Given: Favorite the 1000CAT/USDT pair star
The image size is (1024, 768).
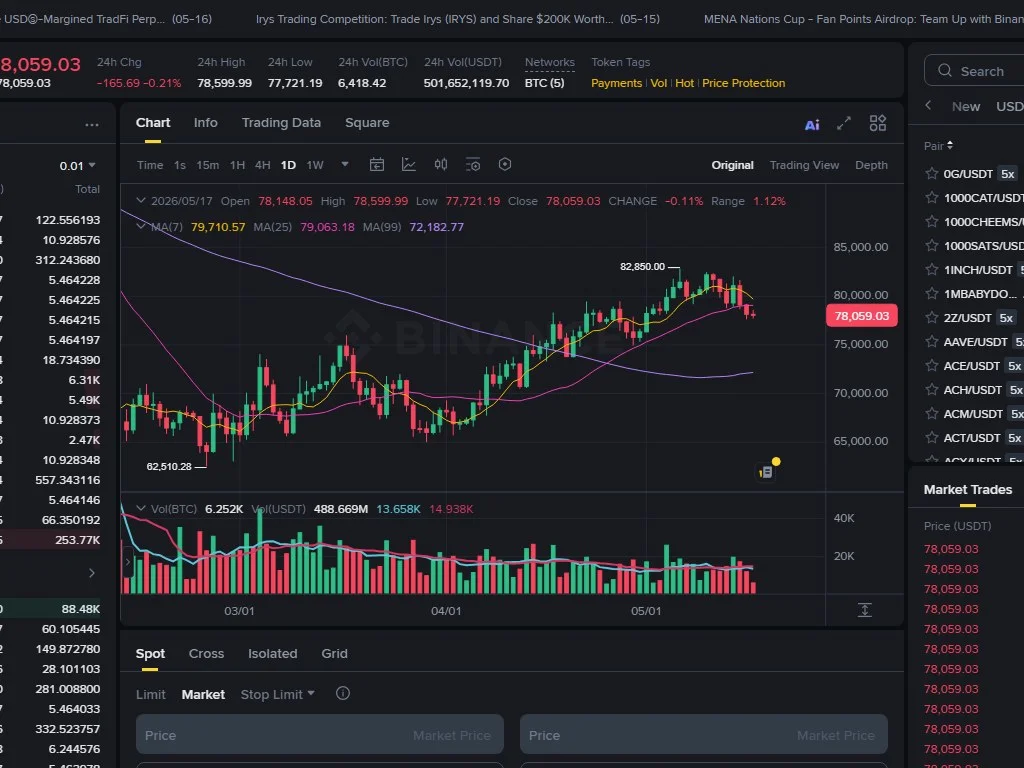Looking at the screenshot, I should [932, 198].
